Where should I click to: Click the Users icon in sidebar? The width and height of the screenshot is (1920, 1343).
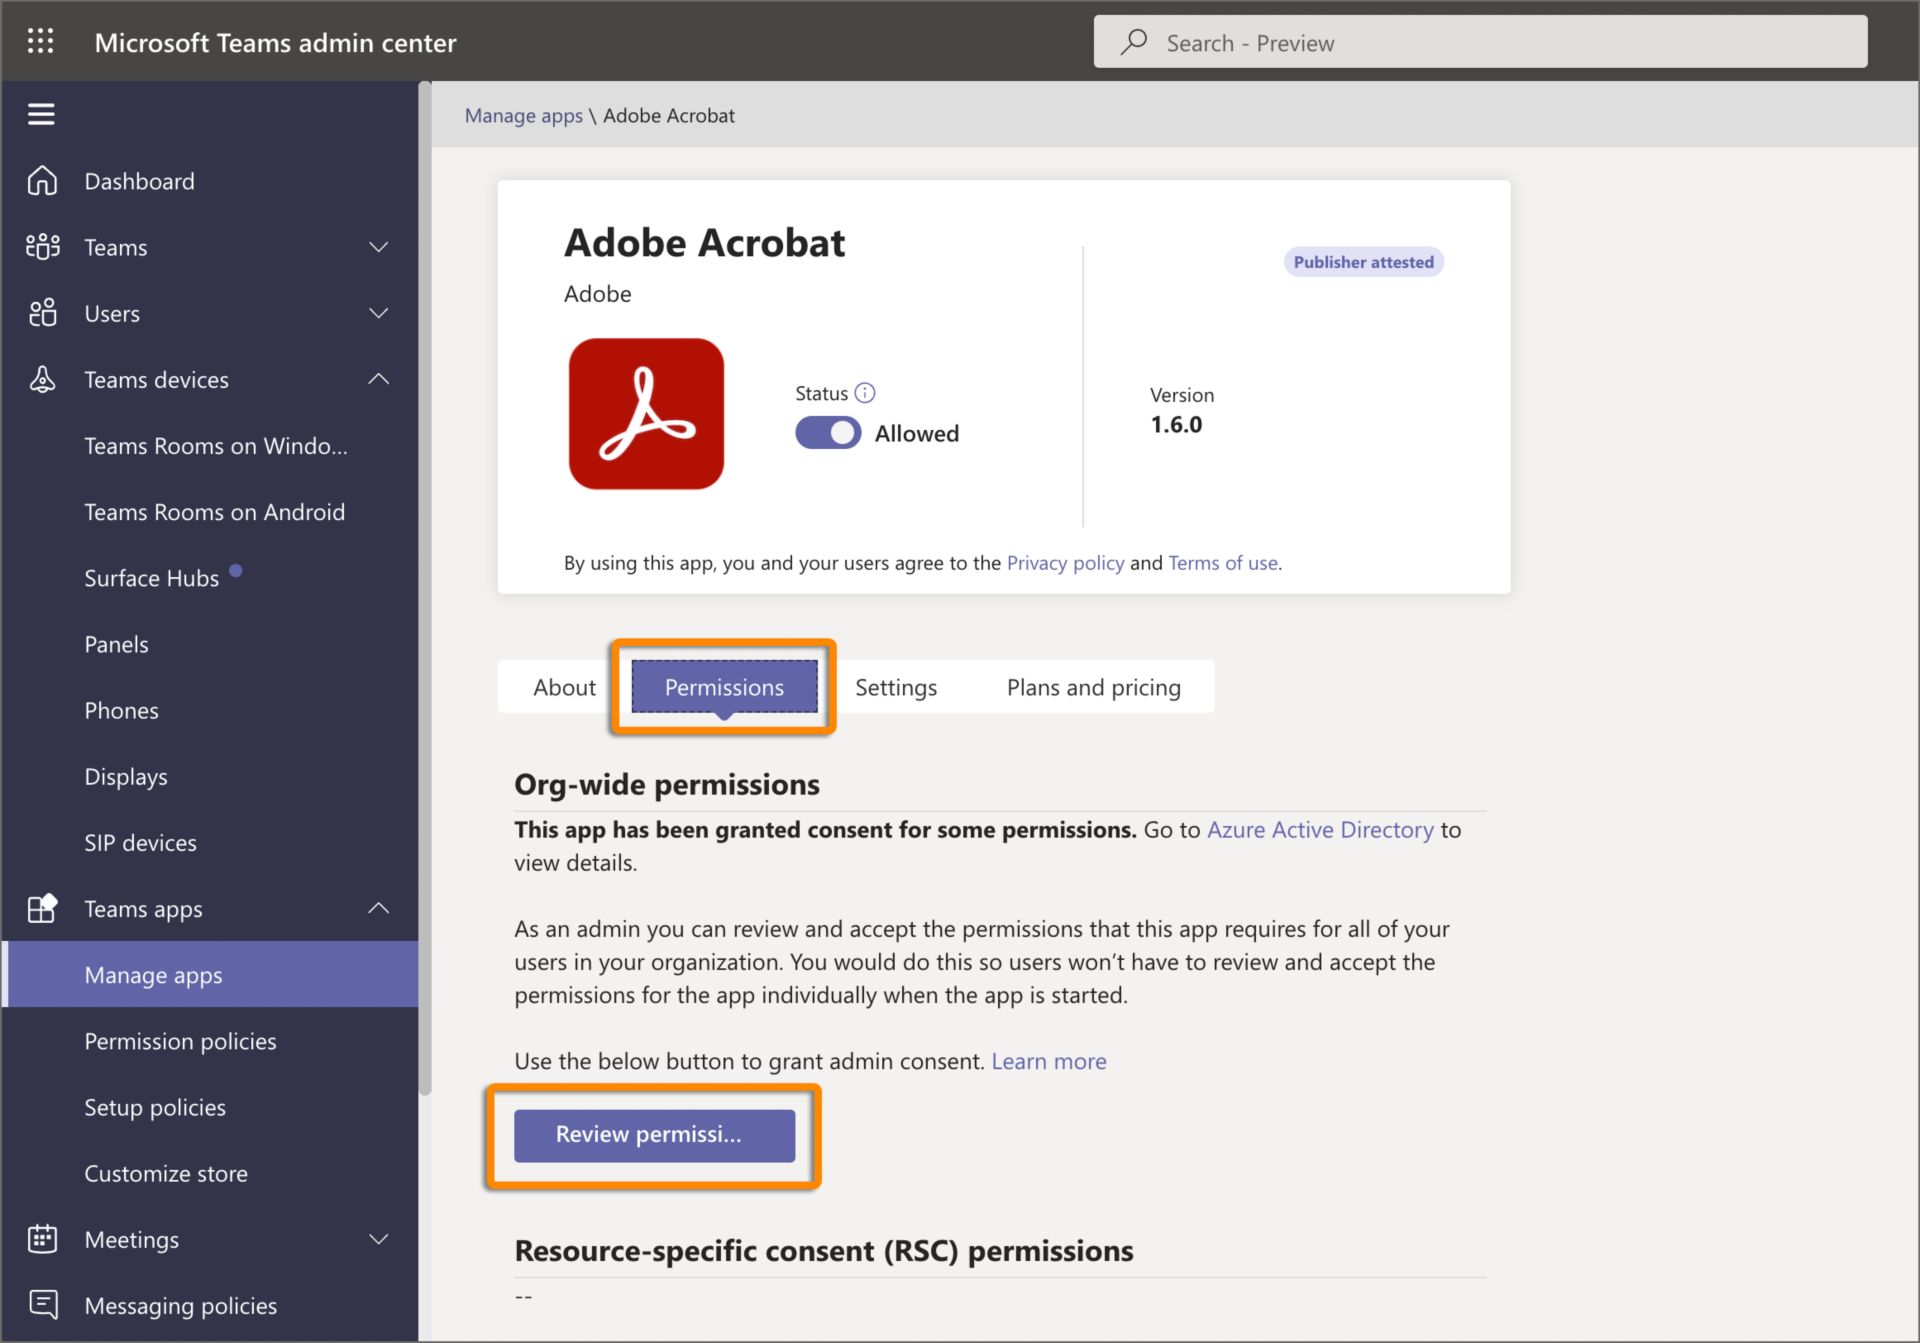[42, 312]
